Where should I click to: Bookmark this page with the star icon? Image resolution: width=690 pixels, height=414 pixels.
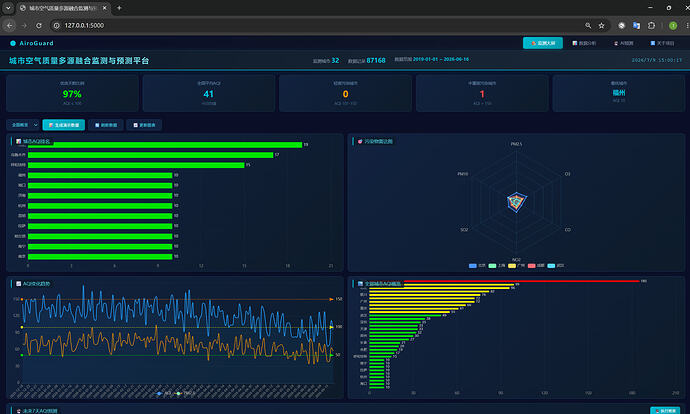pos(601,26)
